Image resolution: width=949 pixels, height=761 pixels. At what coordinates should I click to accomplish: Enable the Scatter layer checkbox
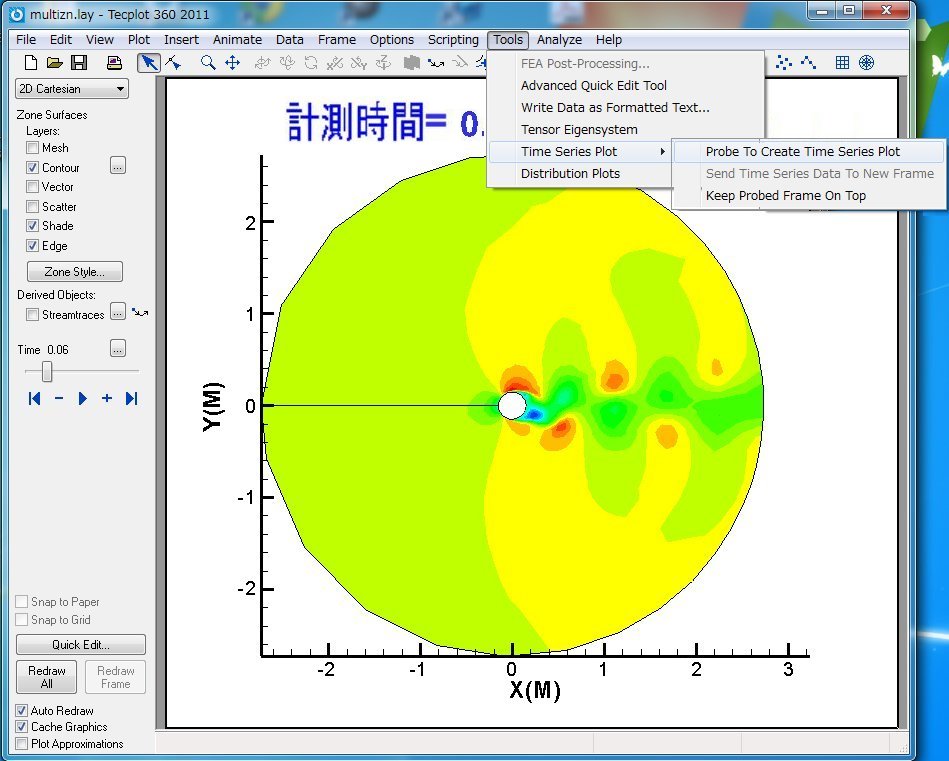point(33,206)
